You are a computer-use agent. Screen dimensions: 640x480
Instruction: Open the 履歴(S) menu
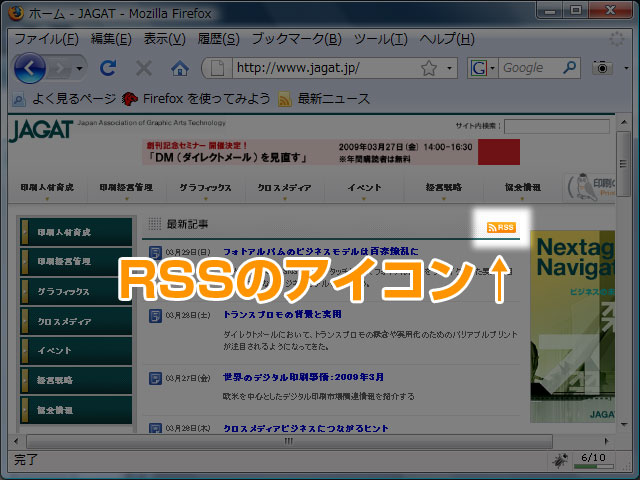pyautogui.click(x=218, y=39)
